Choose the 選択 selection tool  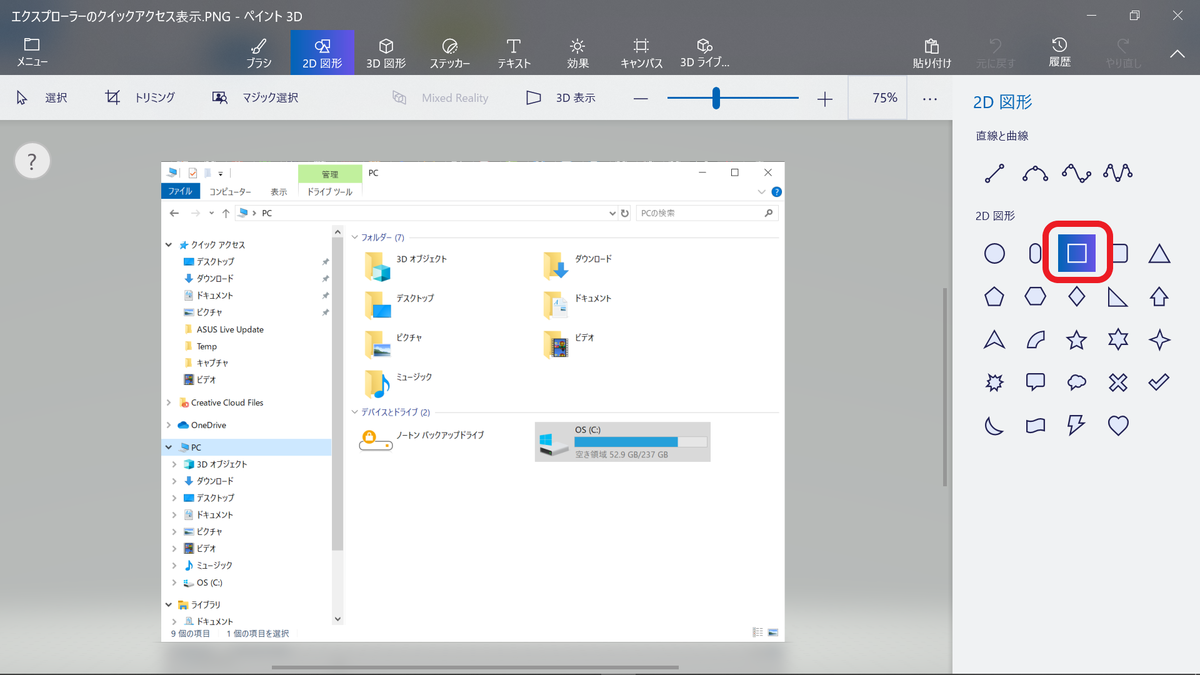click(43, 98)
